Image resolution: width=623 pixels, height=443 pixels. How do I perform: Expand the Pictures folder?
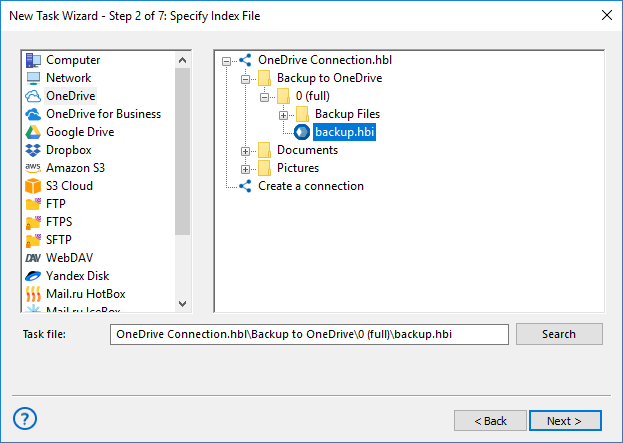246,169
